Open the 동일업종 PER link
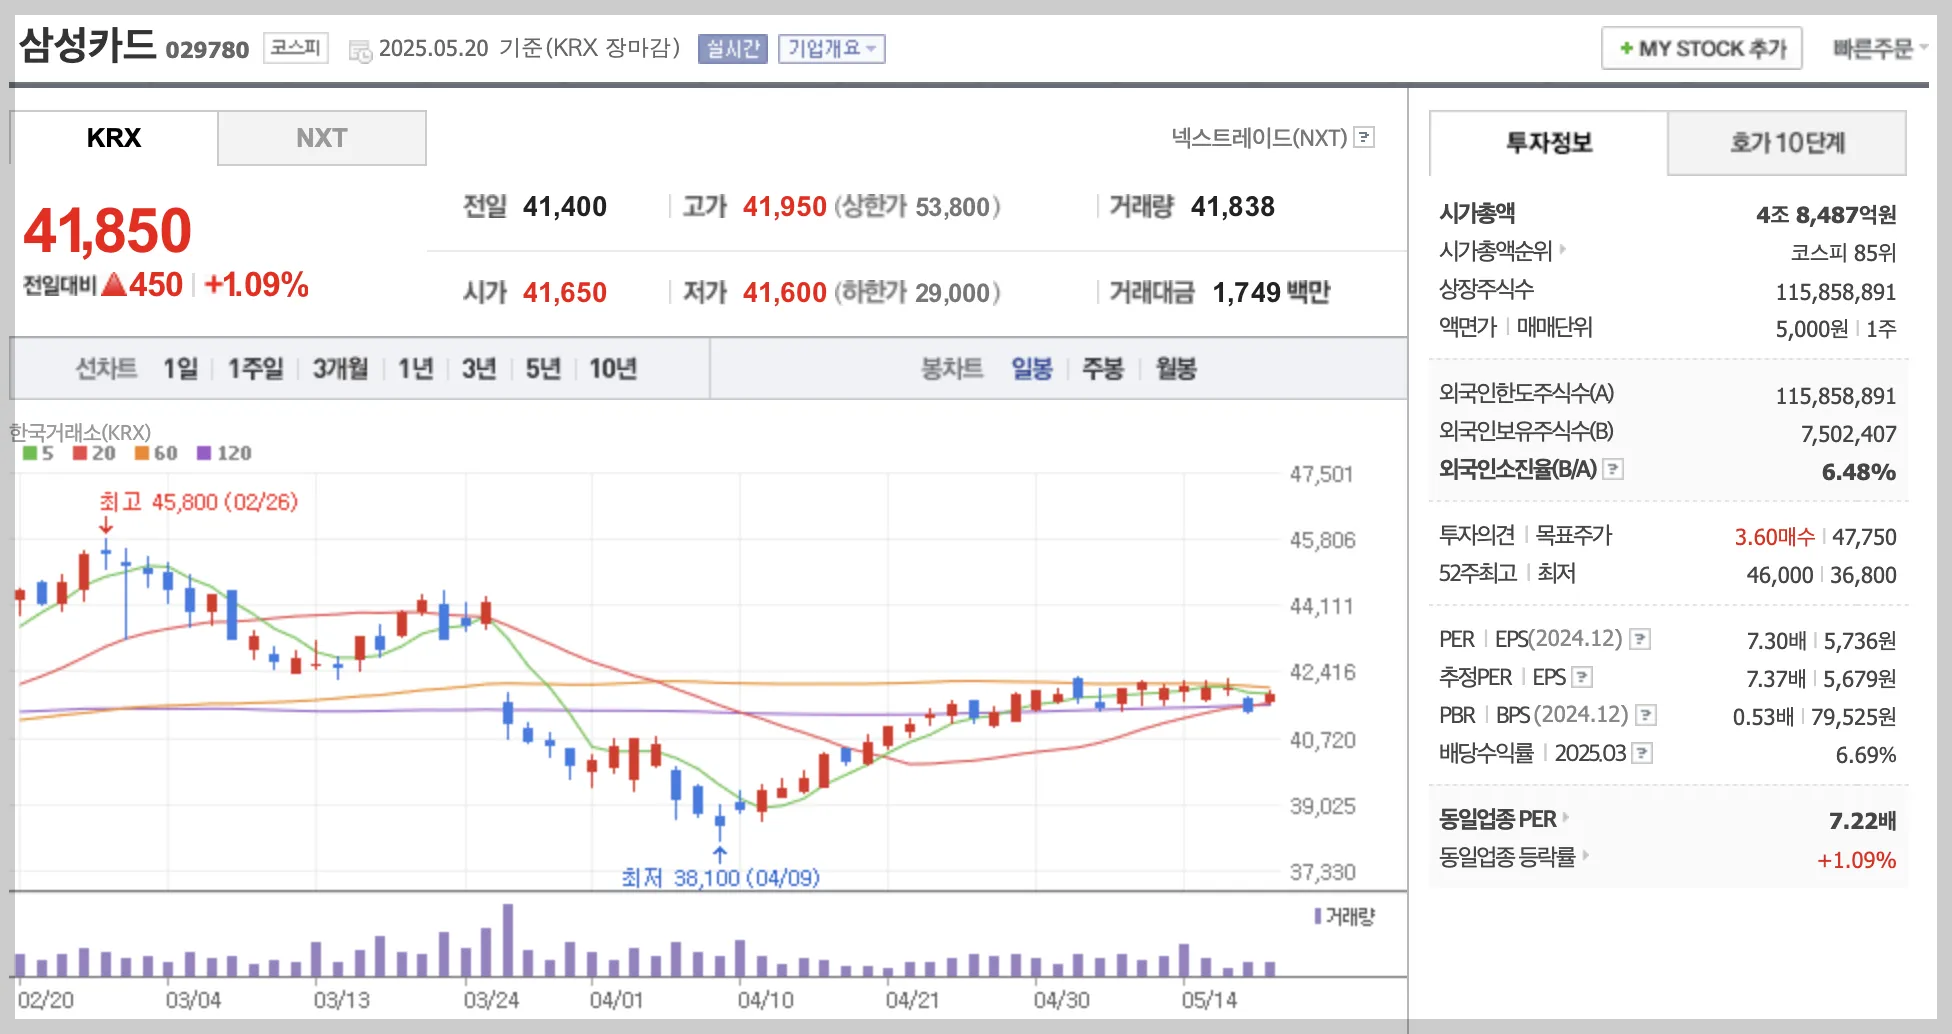The image size is (1952, 1034). pyautogui.click(x=1497, y=819)
